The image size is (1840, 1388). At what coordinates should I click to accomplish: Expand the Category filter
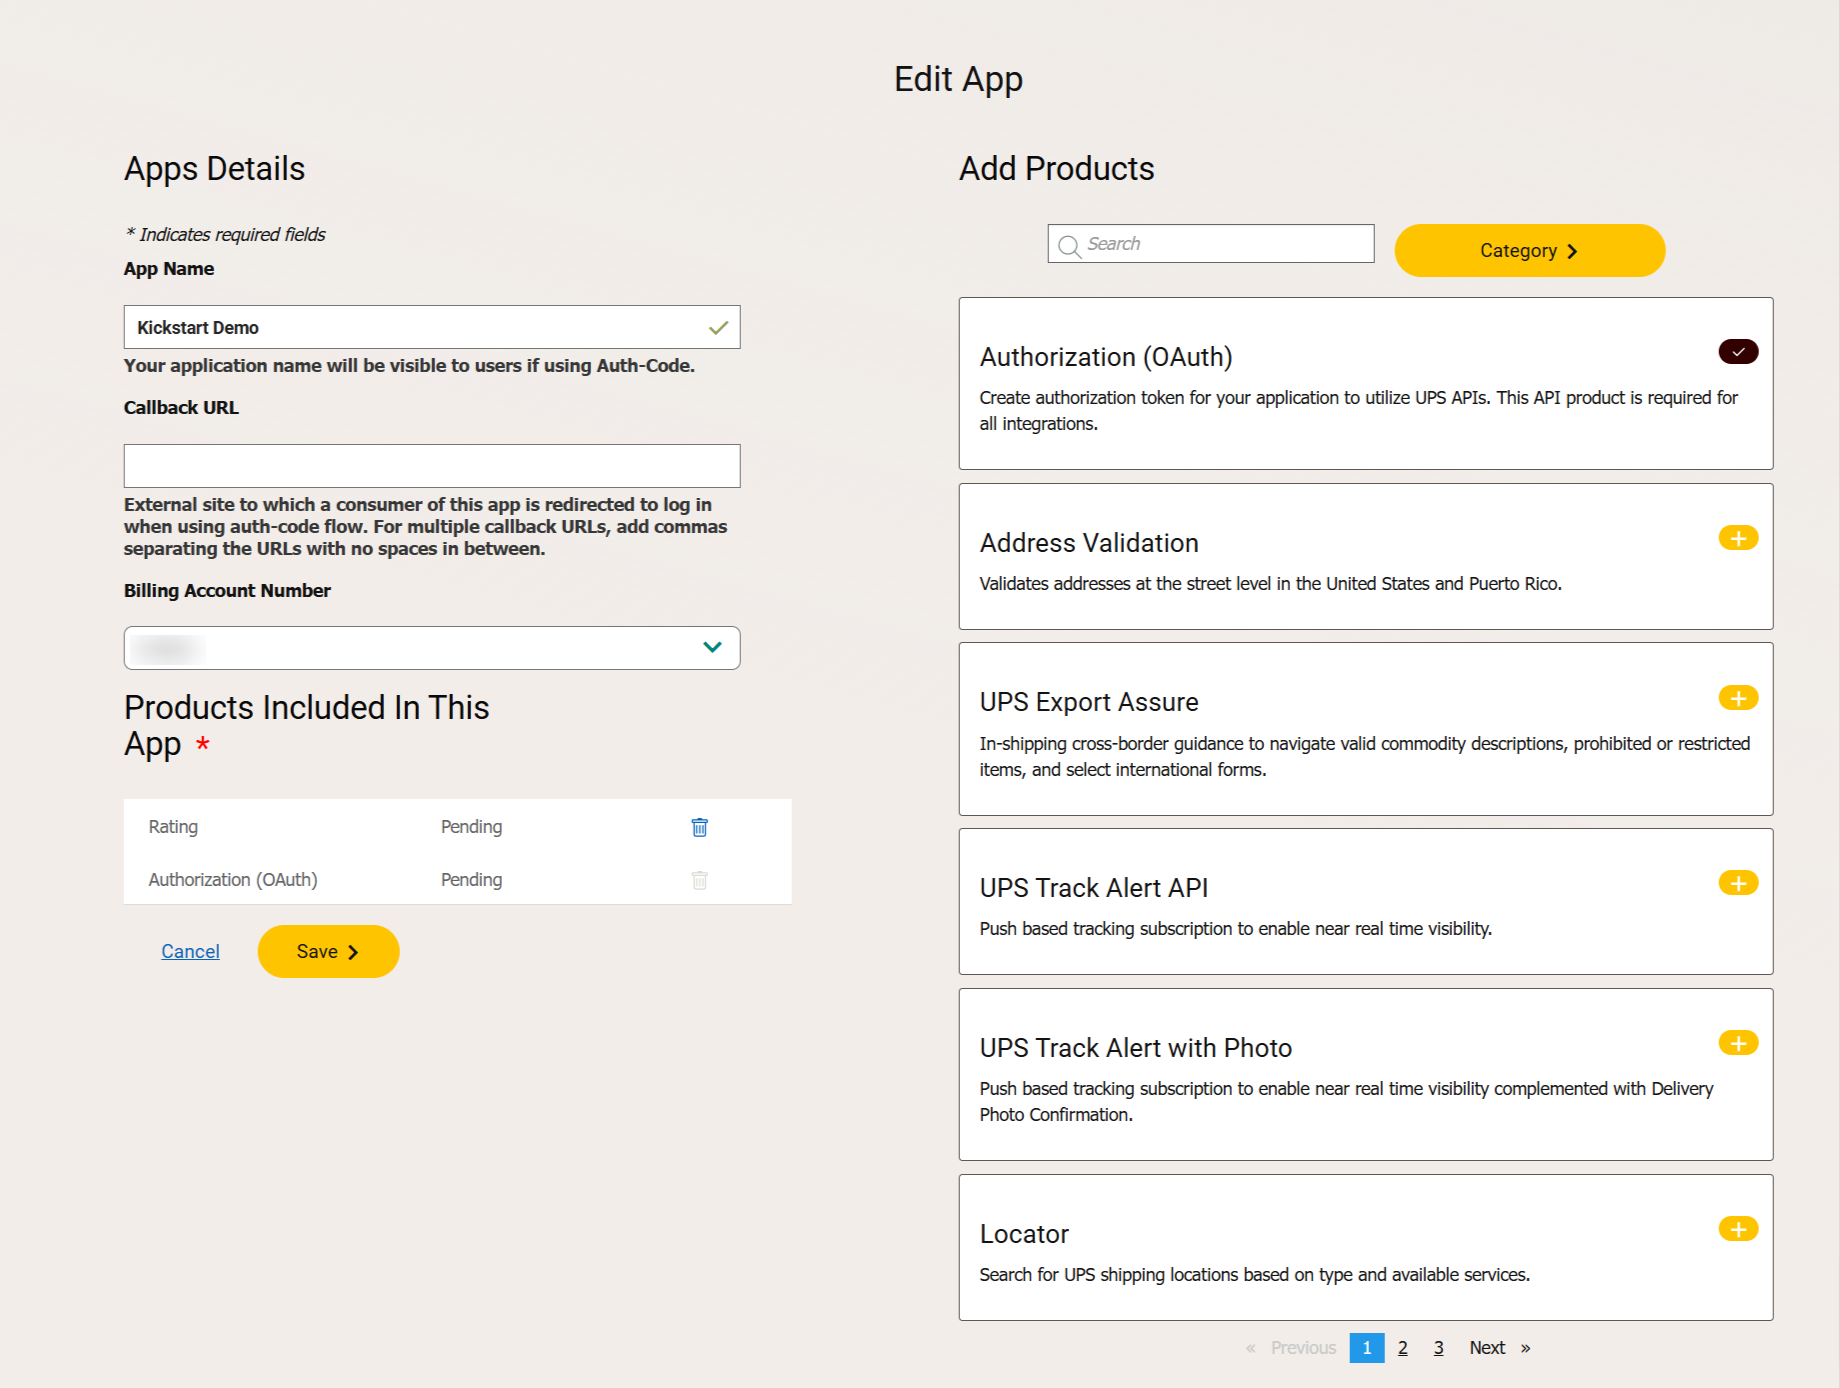(x=1529, y=250)
